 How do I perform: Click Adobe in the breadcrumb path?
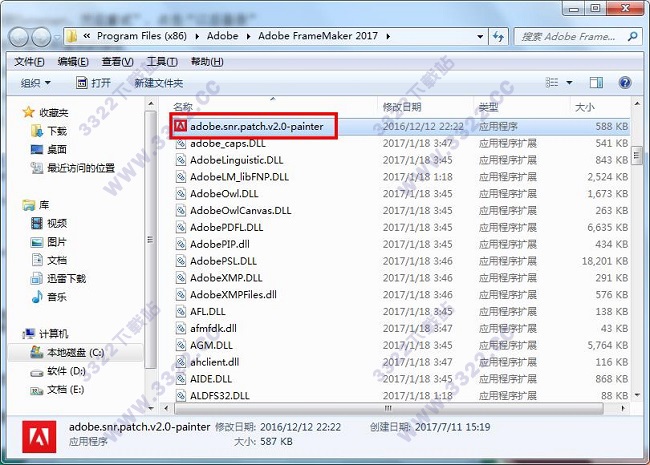223,36
